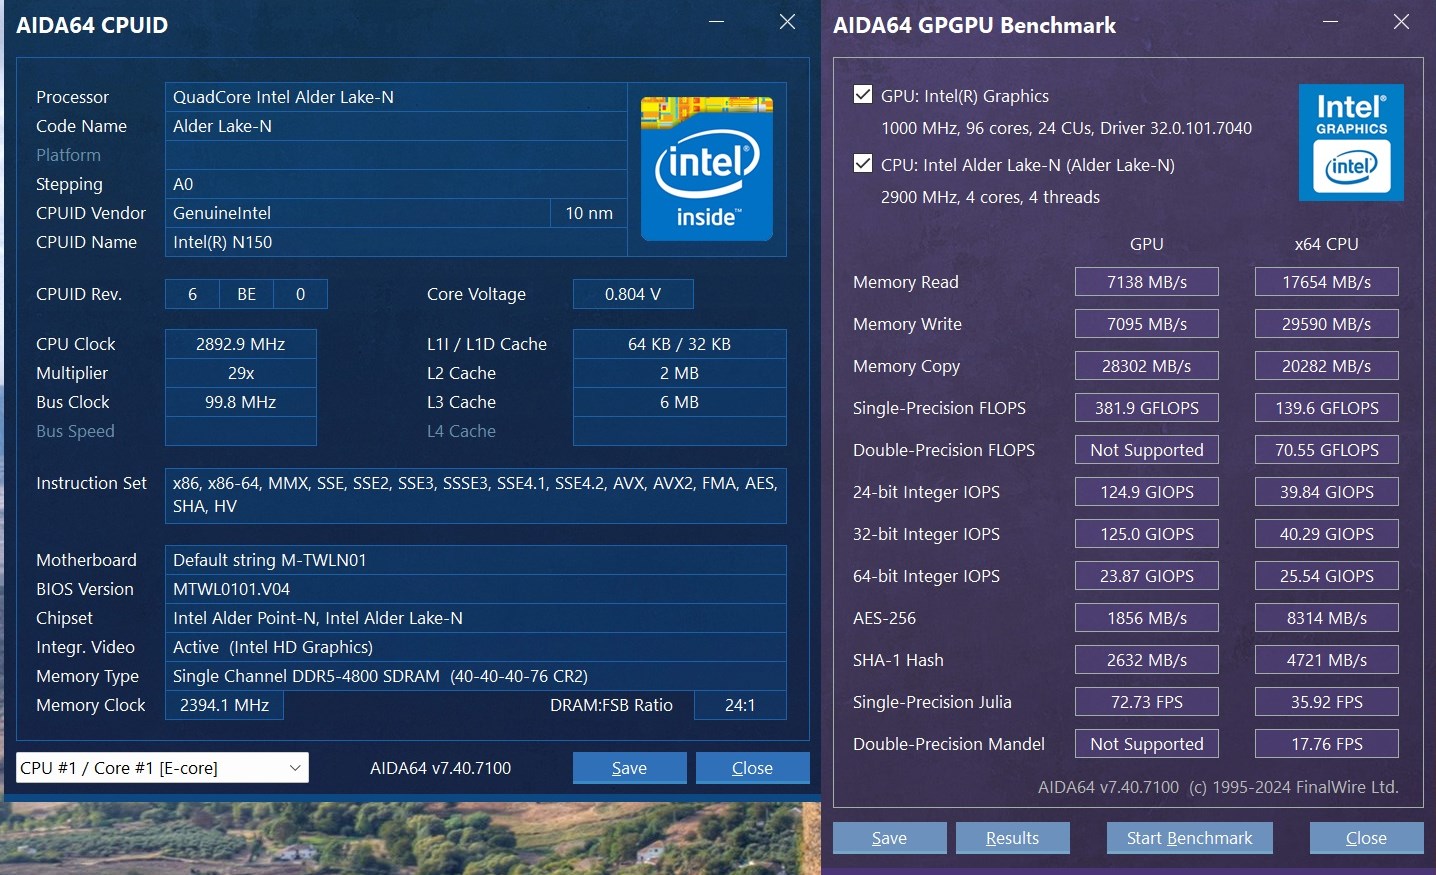This screenshot has width=1436, height=875.
Task: Select GPU Memory Write result 7095 MB/s
Action: (1147, 324)
